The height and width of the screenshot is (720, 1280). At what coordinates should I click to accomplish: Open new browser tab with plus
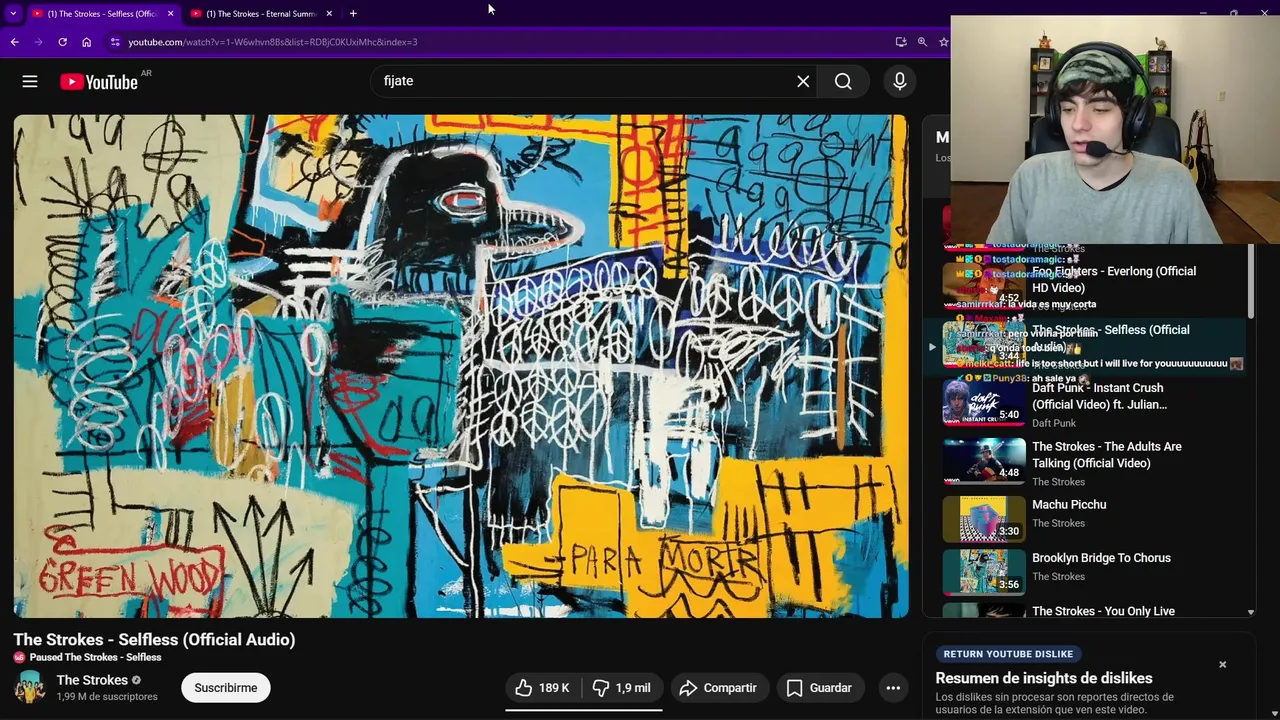pos(353,13)
